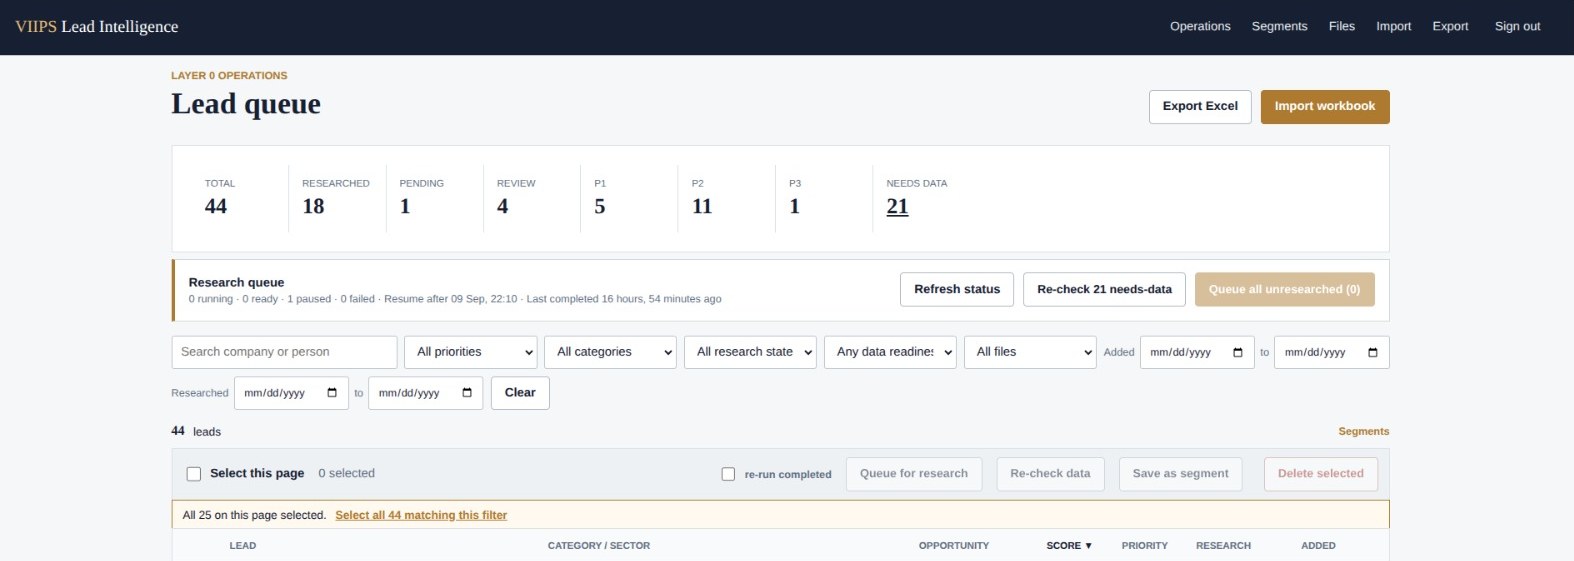Image resolution: width=1574 pixels, height=561 pixels.
Task: Click Sign out
Action: click(1517, 26)
